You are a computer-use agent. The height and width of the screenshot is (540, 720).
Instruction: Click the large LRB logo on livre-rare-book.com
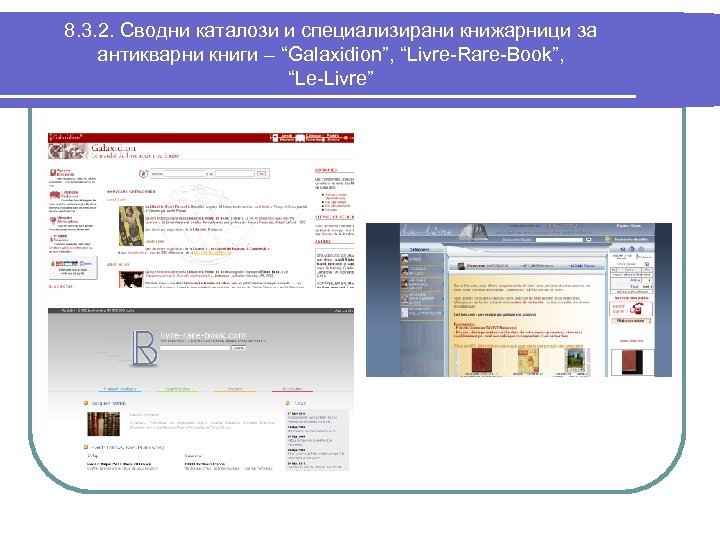pyautogui.click(x=144, y=348)
